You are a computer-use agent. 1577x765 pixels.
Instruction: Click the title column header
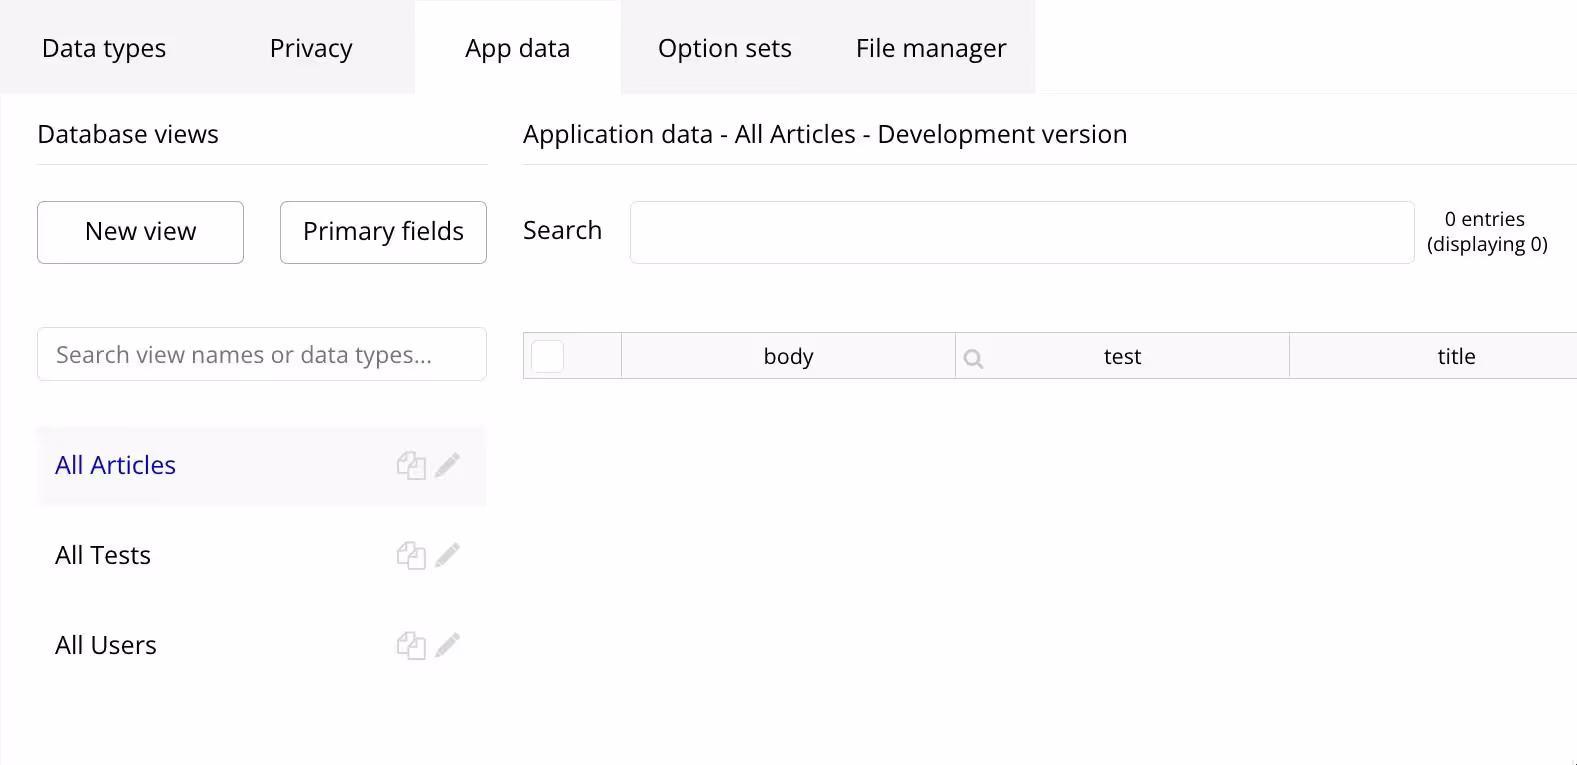pyautogui.click(x=1434, y=356)
